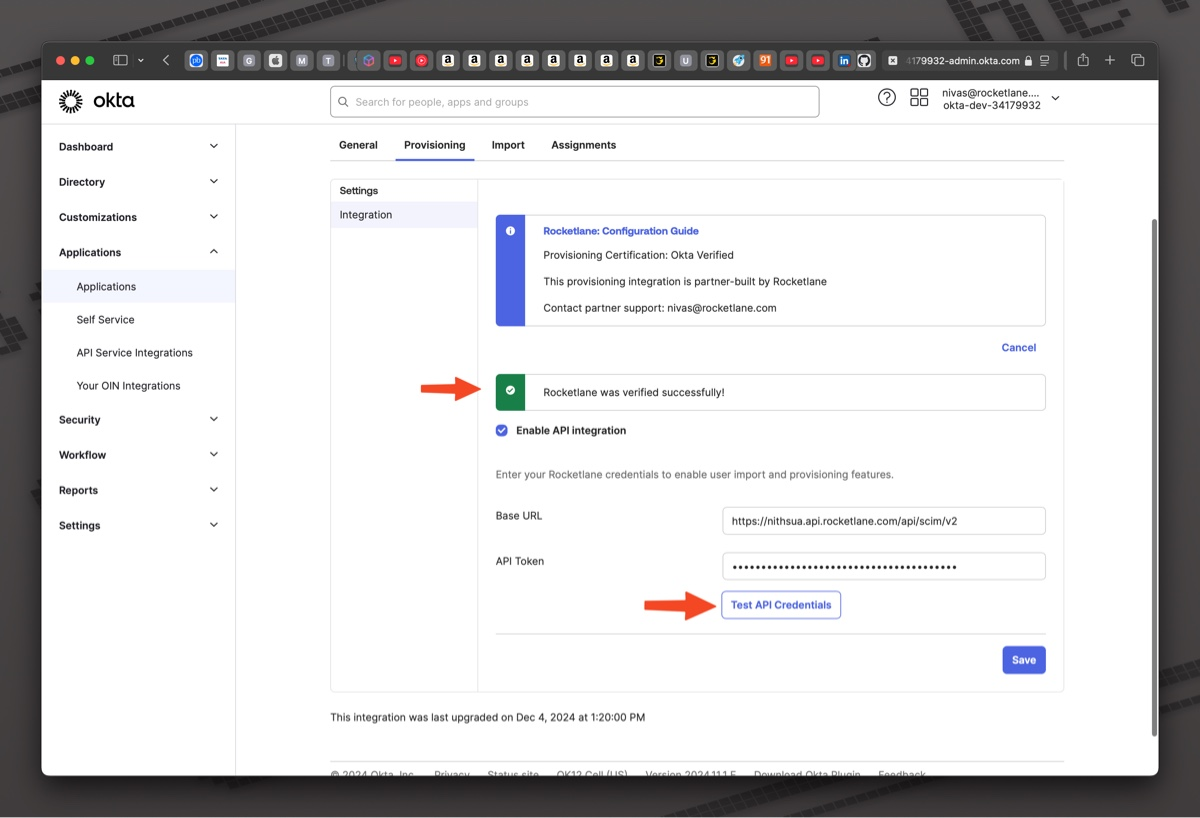1200x818 pixels.
Task: Show Safari tab overview icon
Action: (1137, 60)
